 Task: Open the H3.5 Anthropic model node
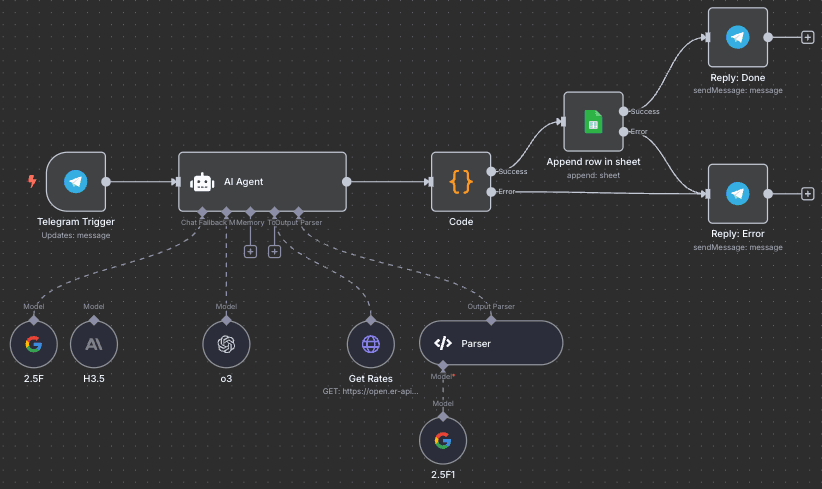click(x=94, y=344)
